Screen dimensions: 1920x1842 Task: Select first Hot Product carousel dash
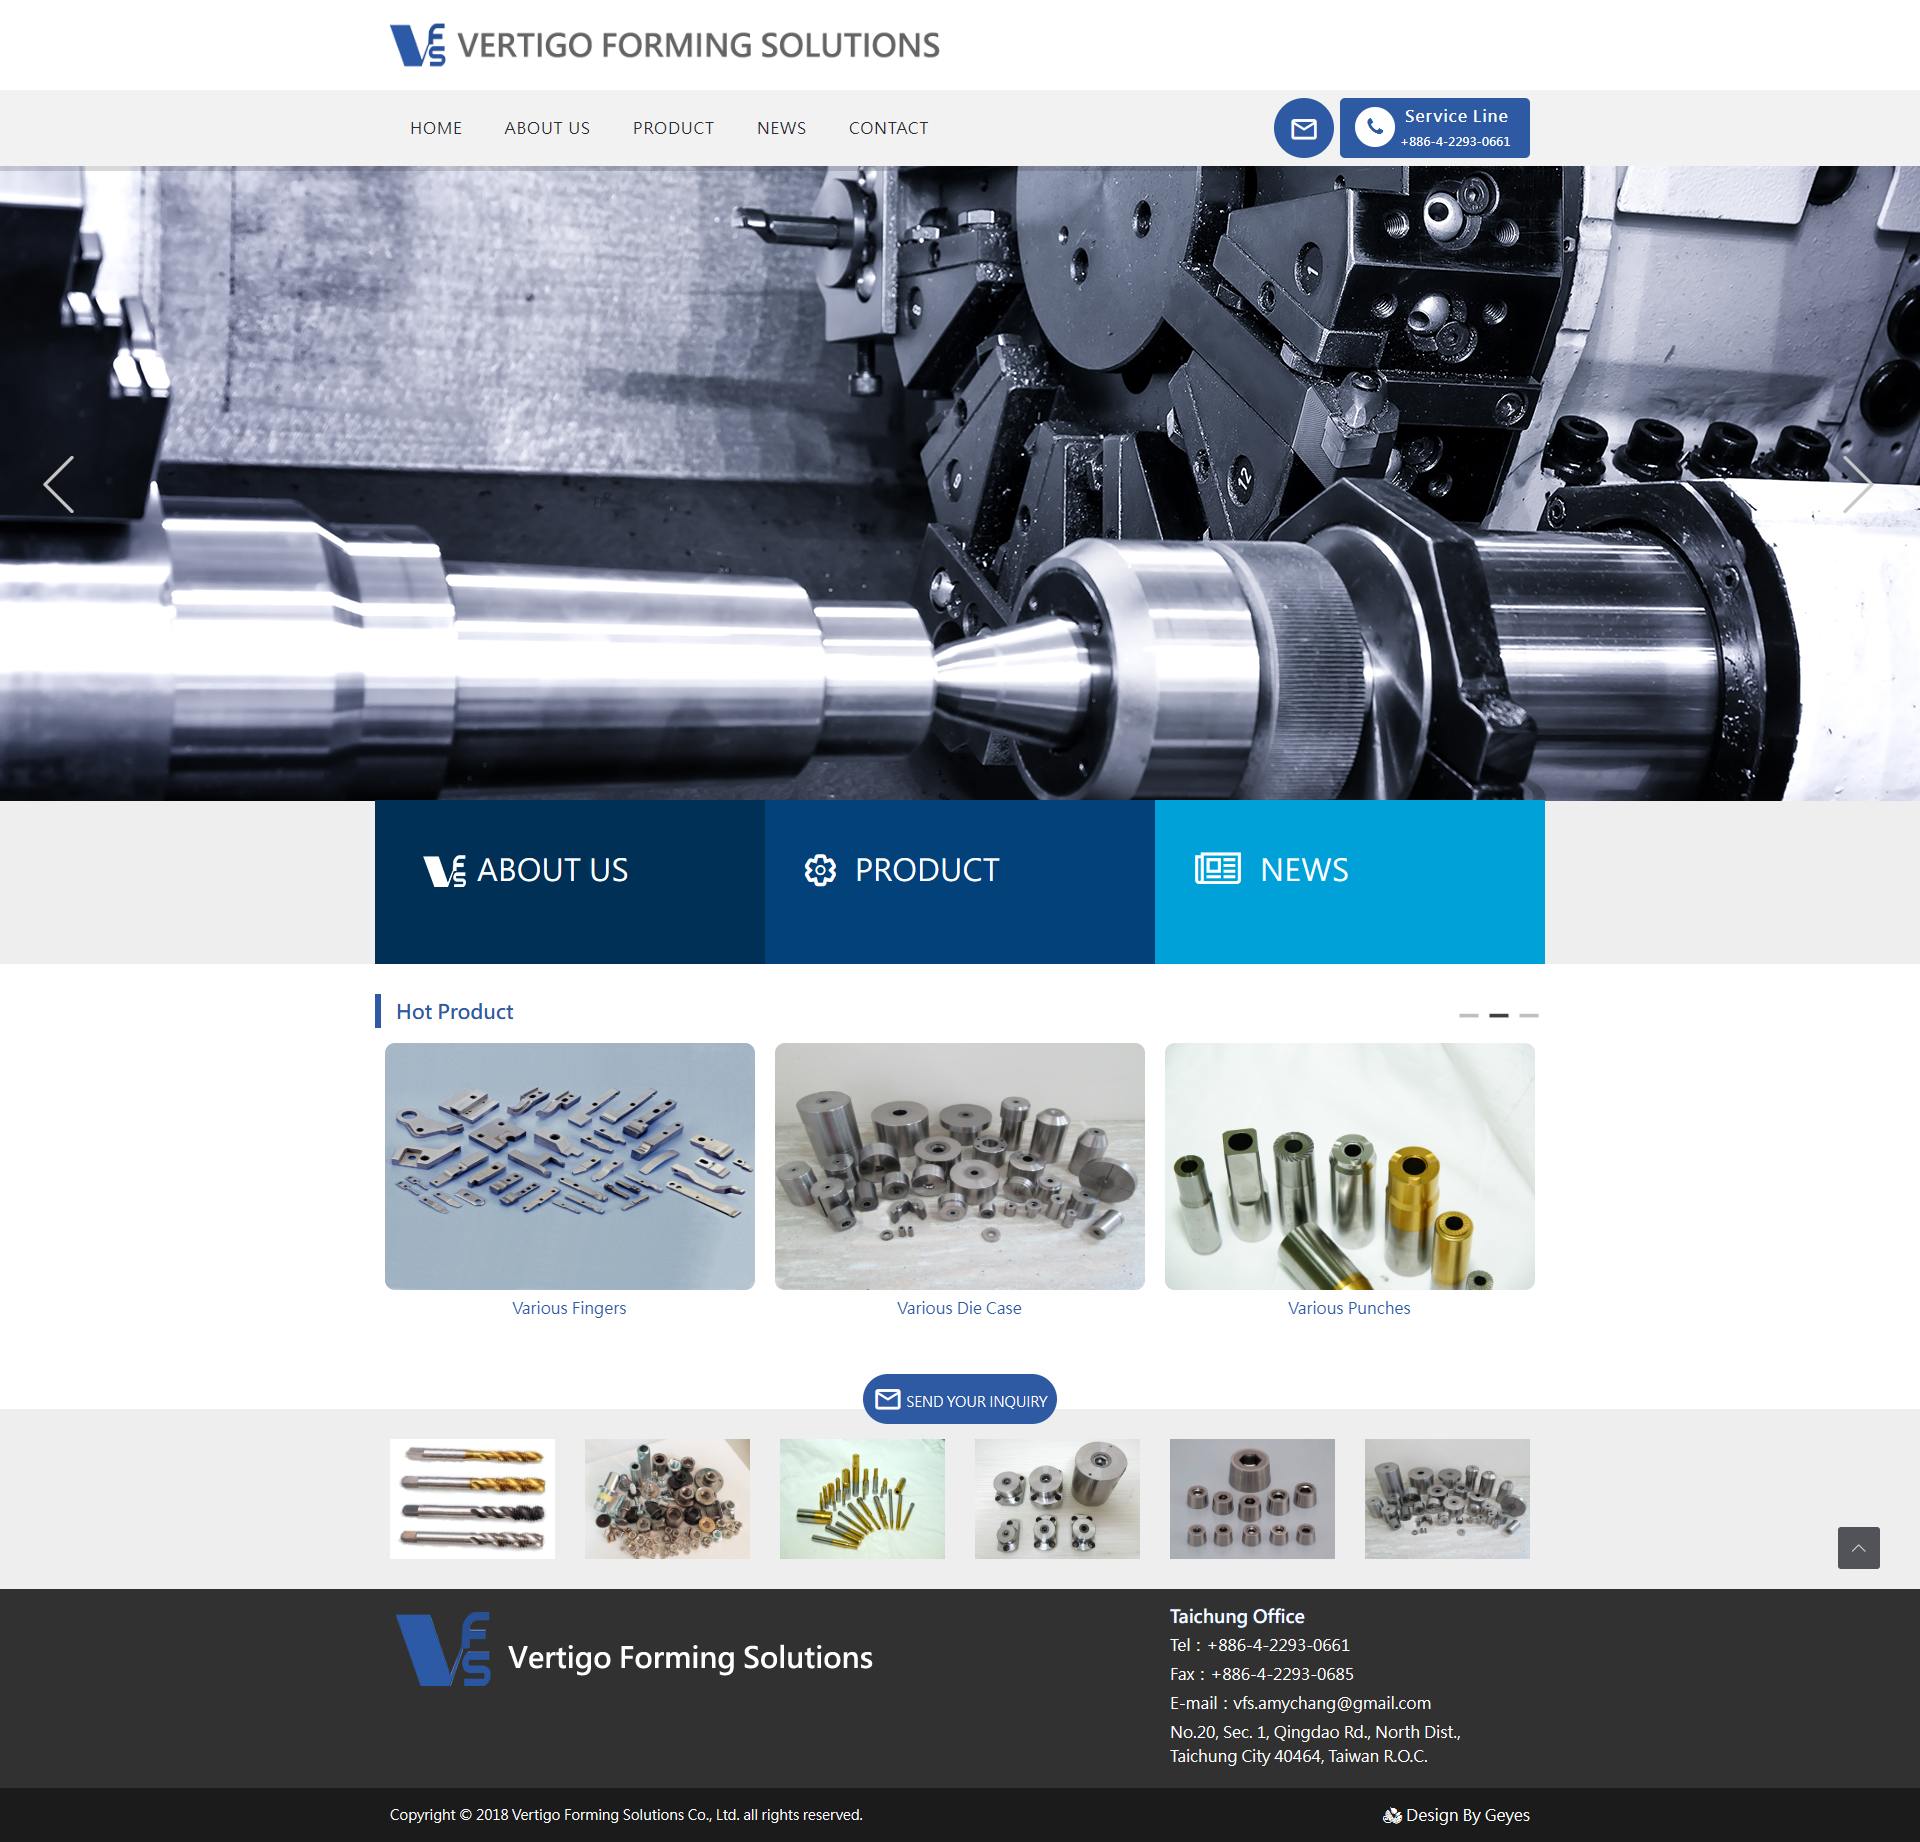tap(1468, 1015)
